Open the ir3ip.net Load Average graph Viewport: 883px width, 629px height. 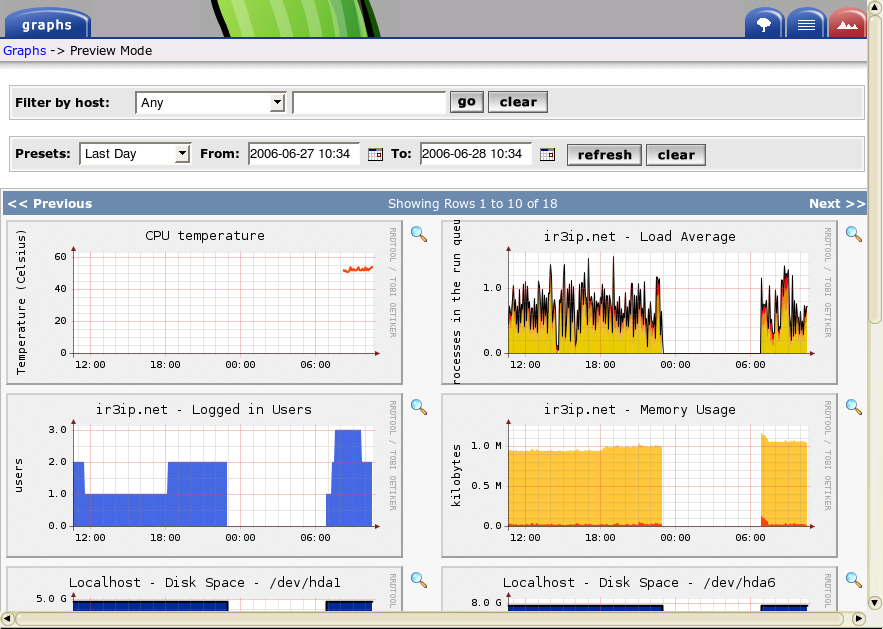coord(639,302)
